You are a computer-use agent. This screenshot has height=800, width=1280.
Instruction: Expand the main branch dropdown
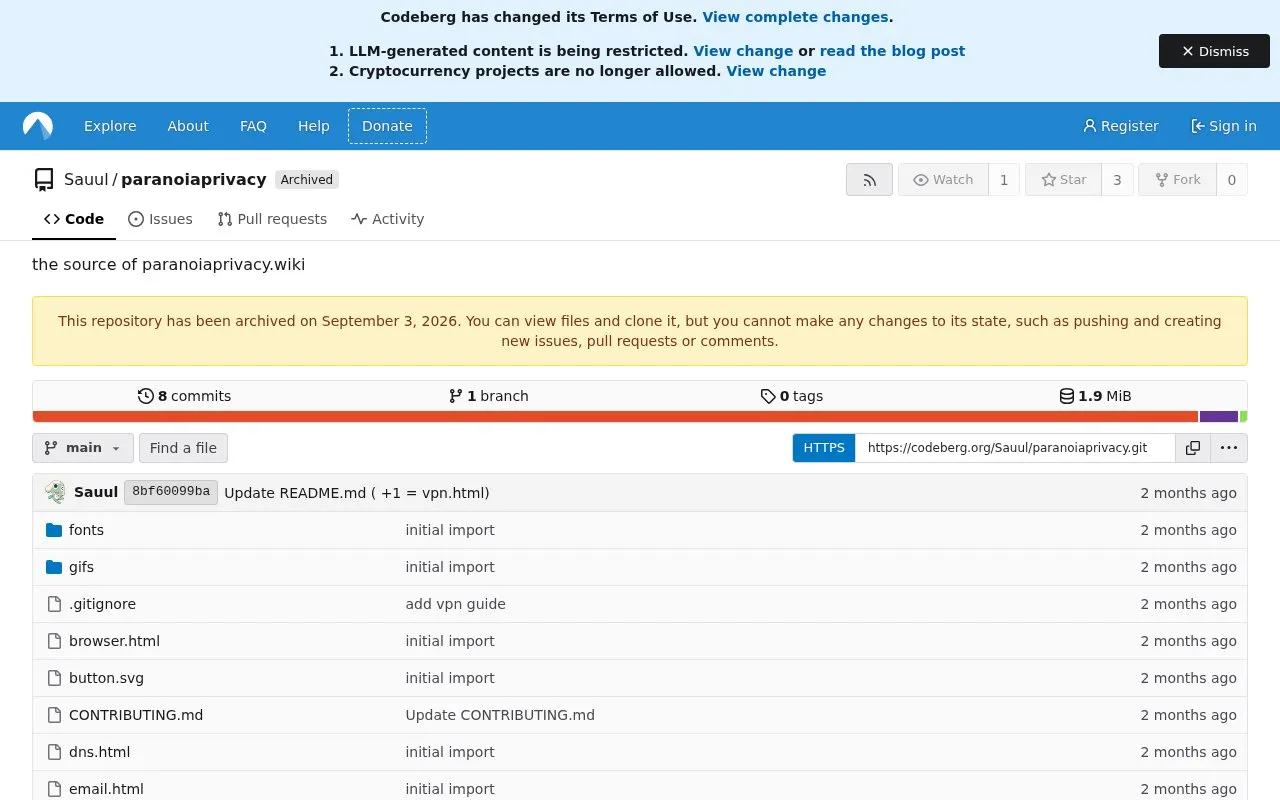pos(83,448)
